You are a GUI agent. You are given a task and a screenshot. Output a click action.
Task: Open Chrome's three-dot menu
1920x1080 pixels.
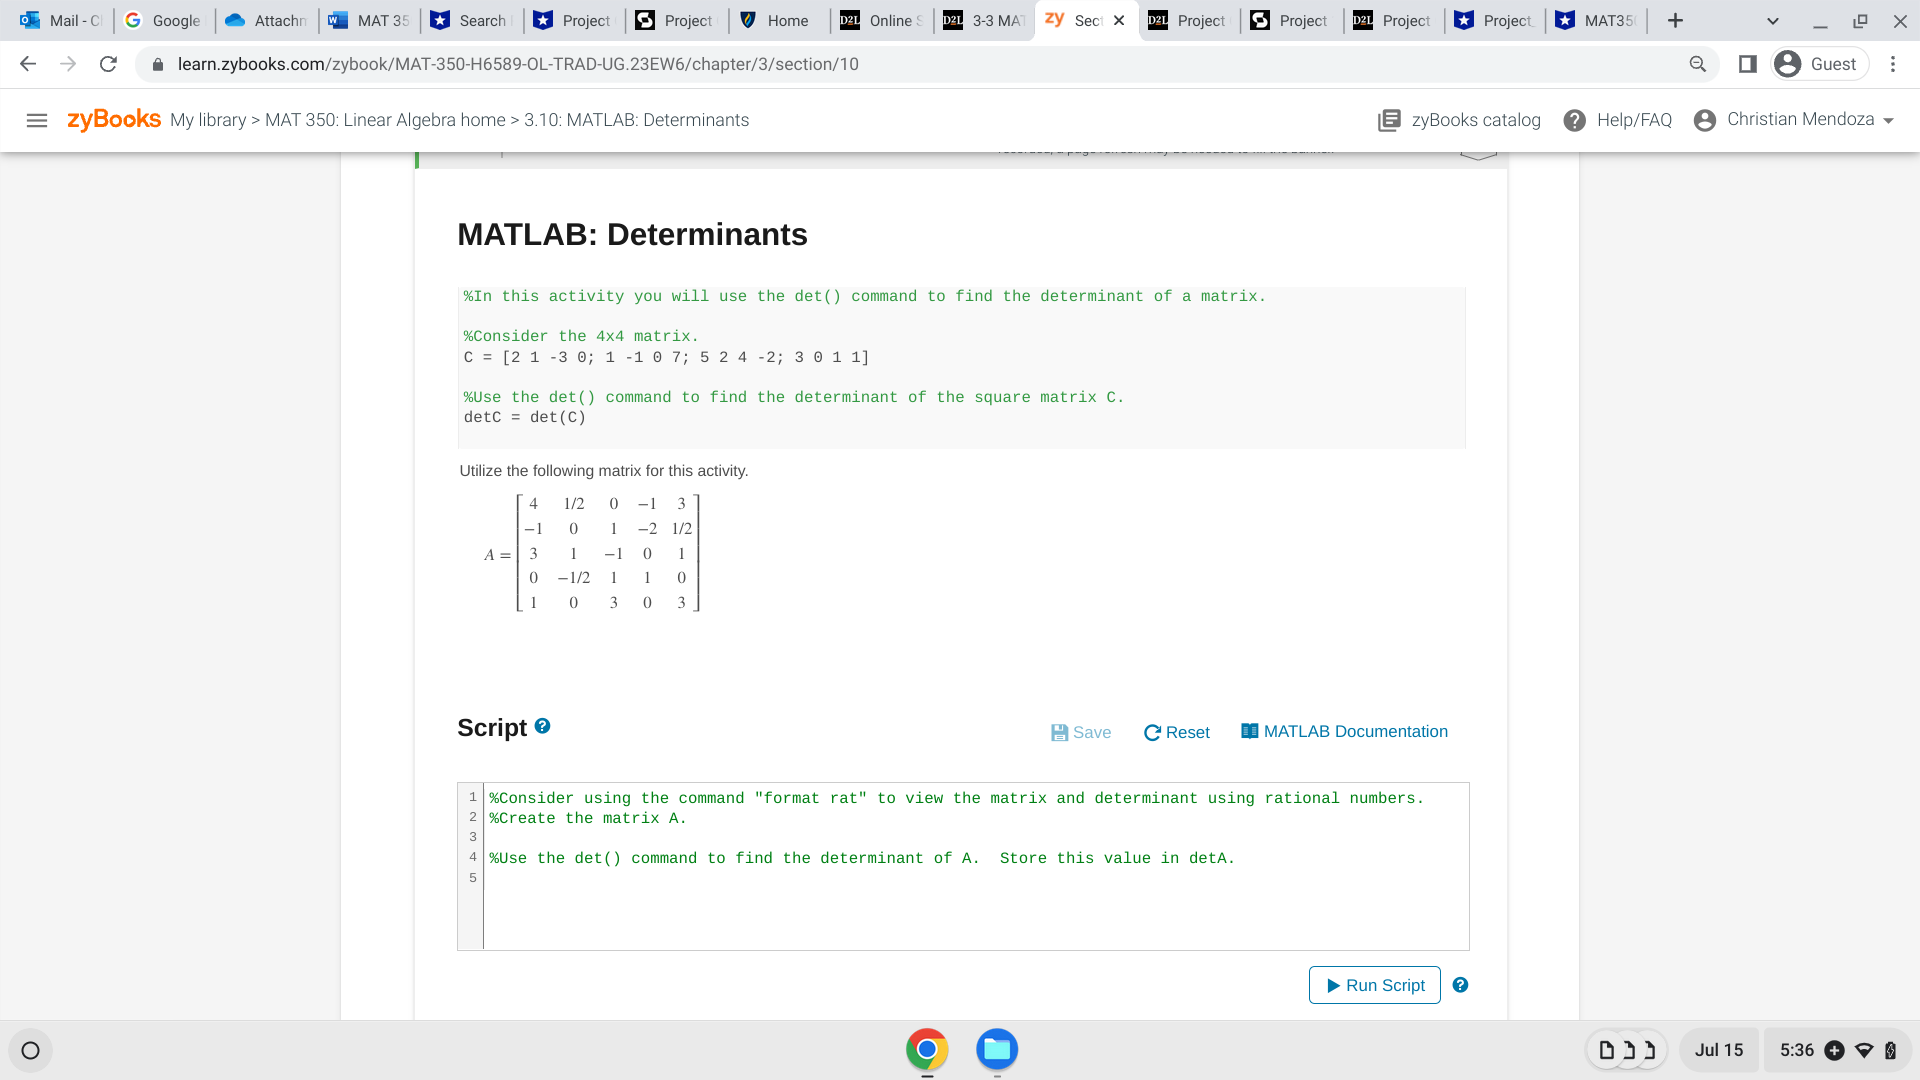1893,64
